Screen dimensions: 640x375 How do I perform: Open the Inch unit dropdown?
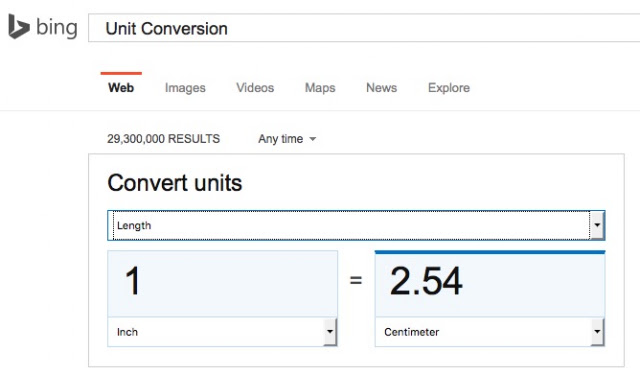click(x=222, y=332)
